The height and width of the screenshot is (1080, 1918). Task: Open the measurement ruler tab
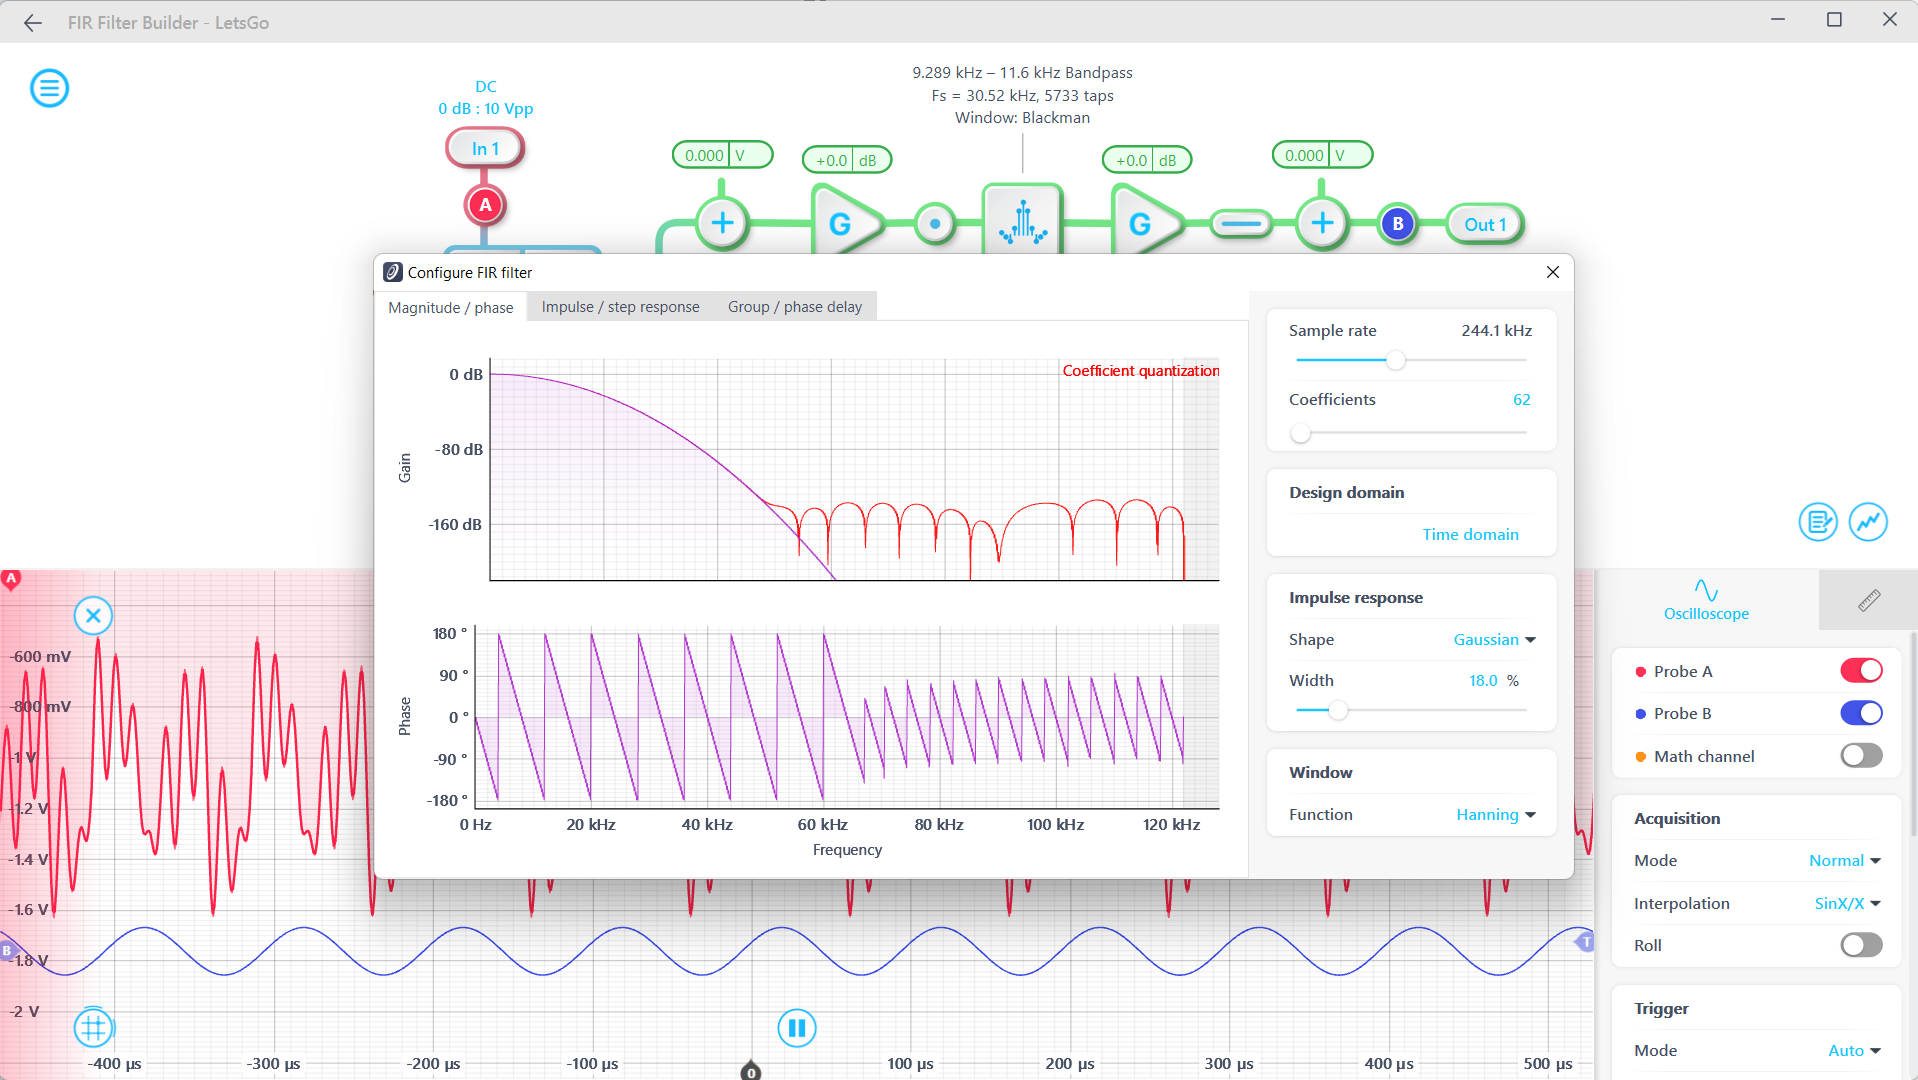[1868, 600]
